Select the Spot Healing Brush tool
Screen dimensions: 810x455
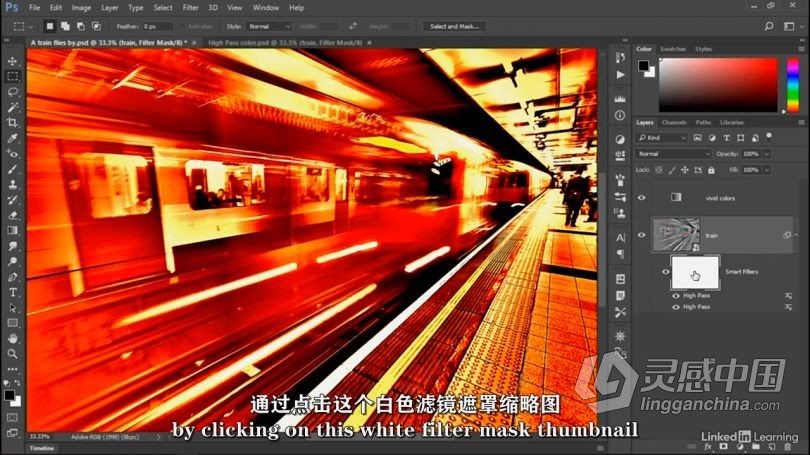click(x=12, y=153)
